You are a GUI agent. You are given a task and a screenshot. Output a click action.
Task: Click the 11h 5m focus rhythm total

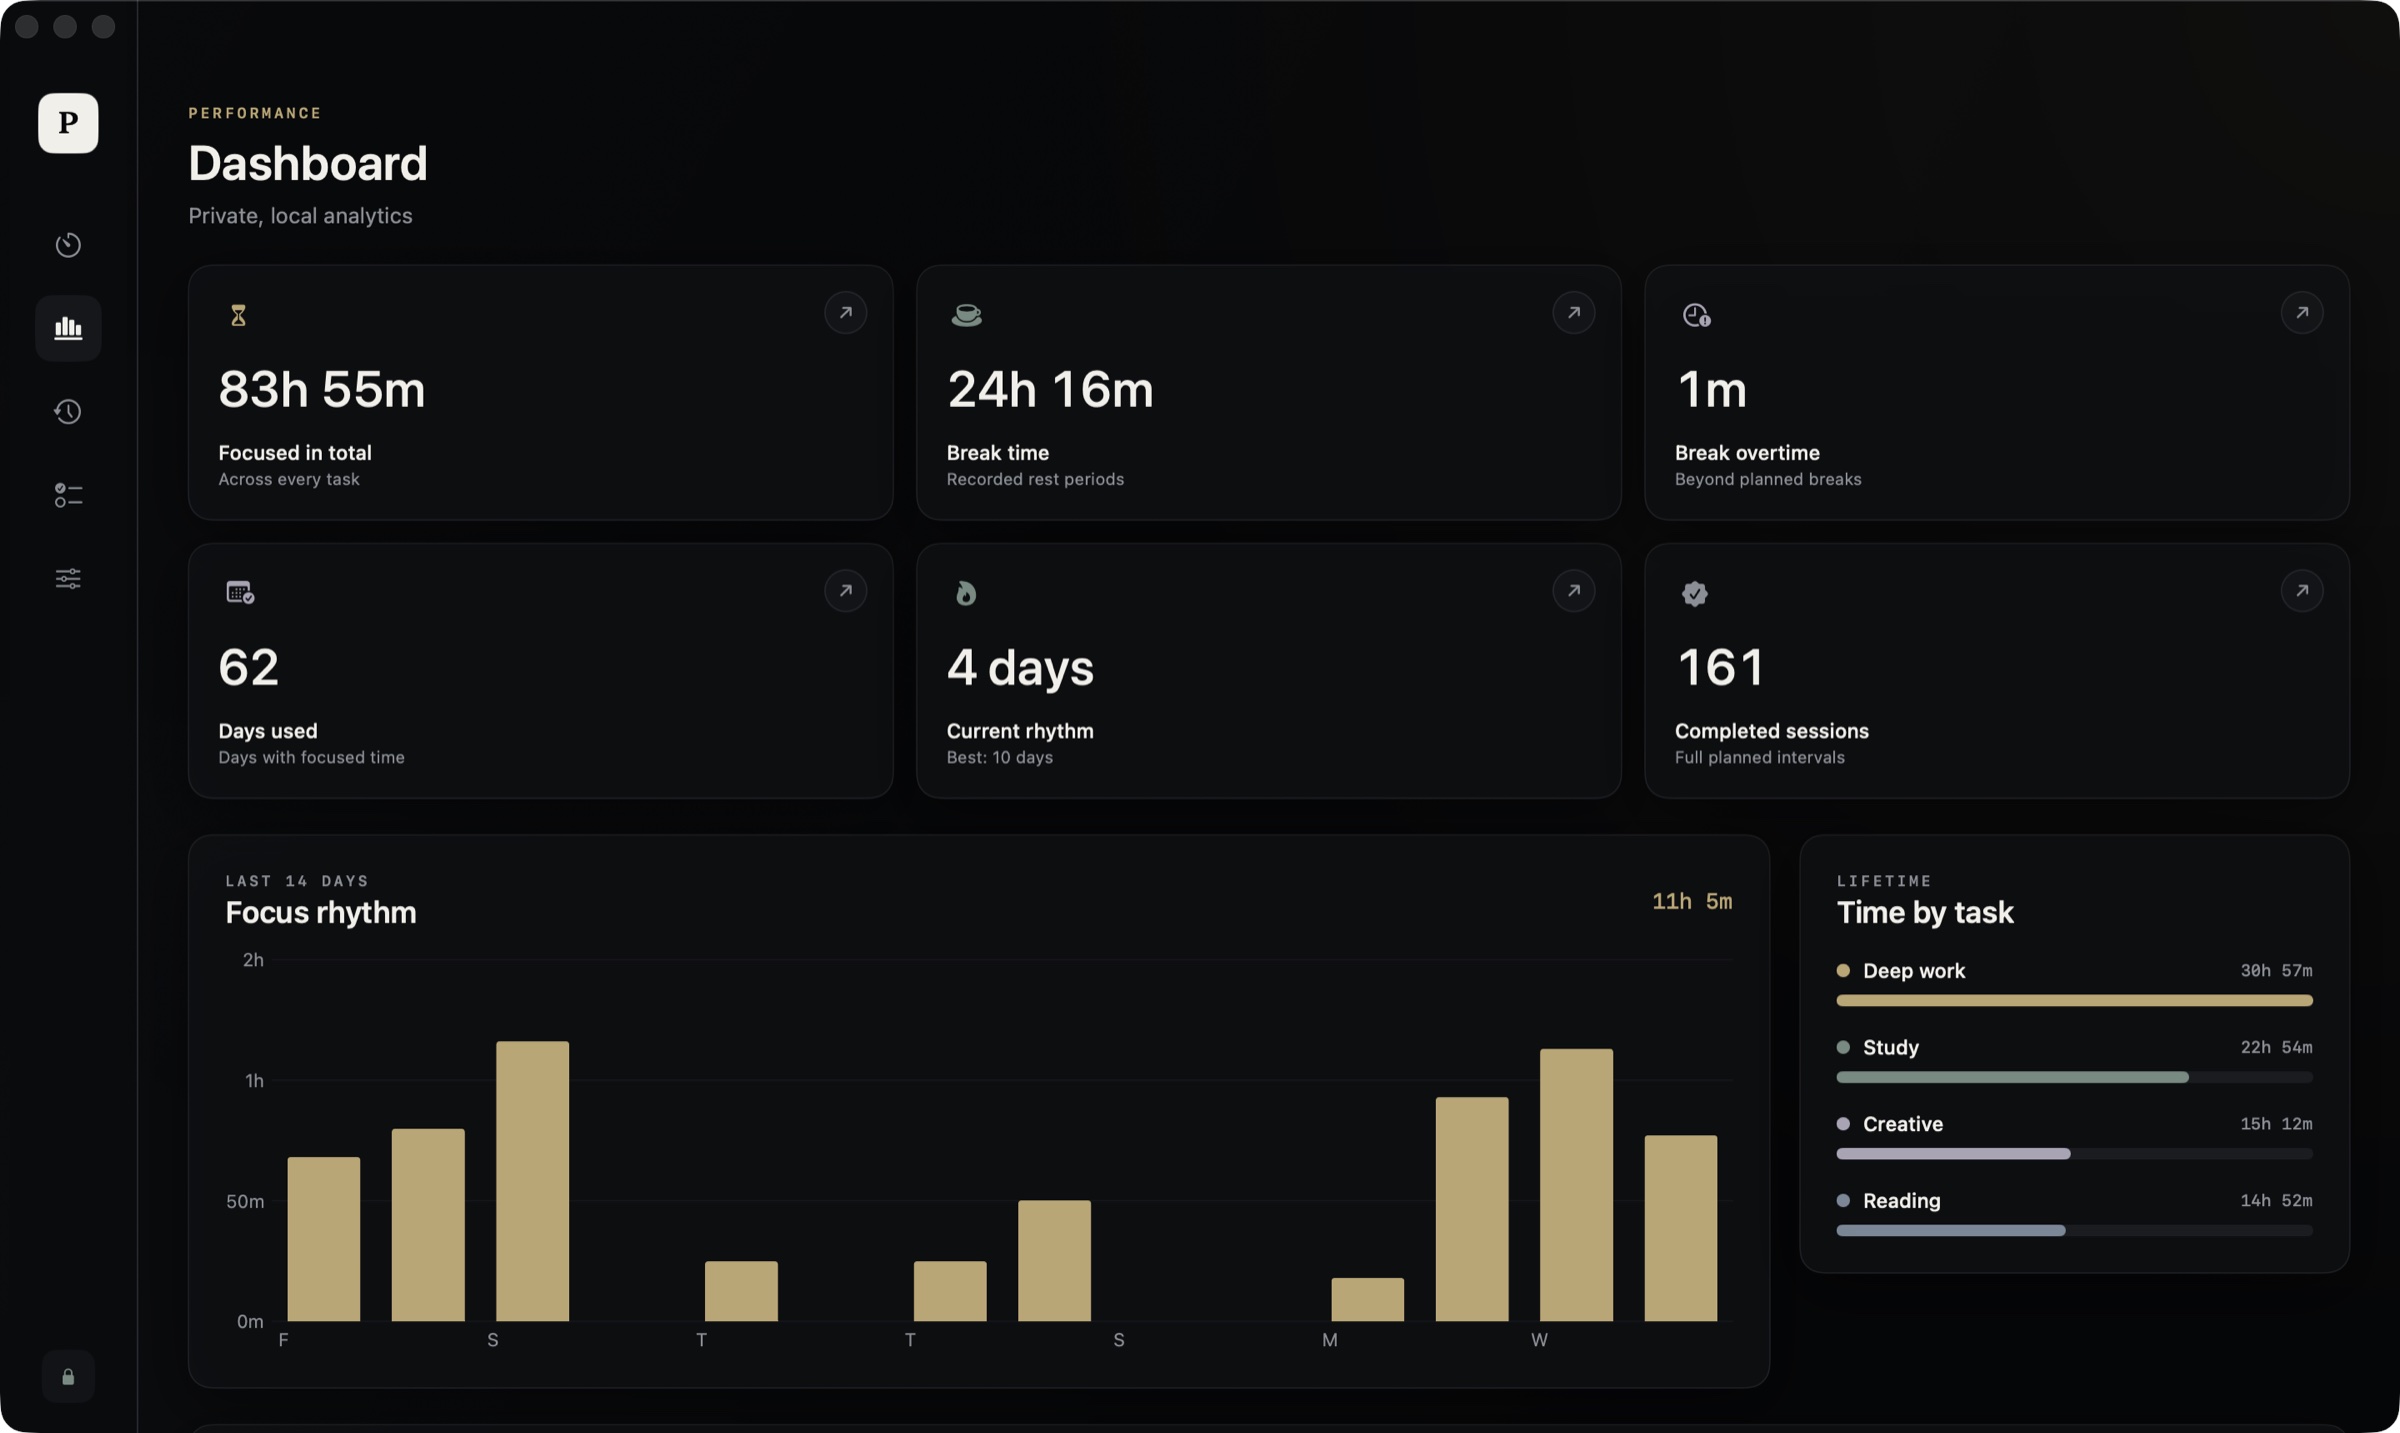1692,901
